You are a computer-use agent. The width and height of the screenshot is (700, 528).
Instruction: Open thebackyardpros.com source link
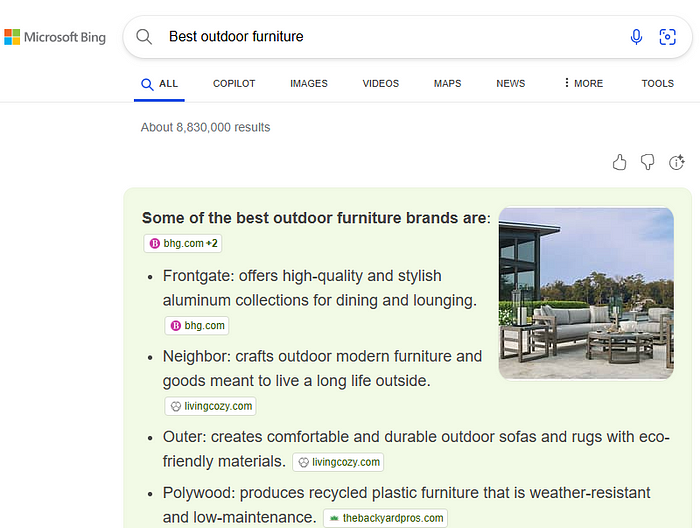385,518
